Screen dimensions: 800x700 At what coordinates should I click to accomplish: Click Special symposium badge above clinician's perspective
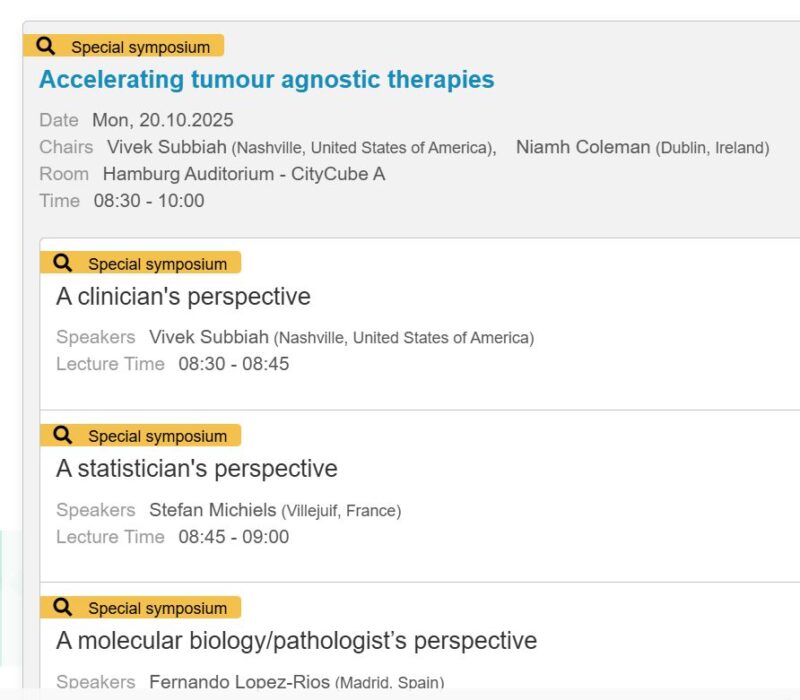157,264
